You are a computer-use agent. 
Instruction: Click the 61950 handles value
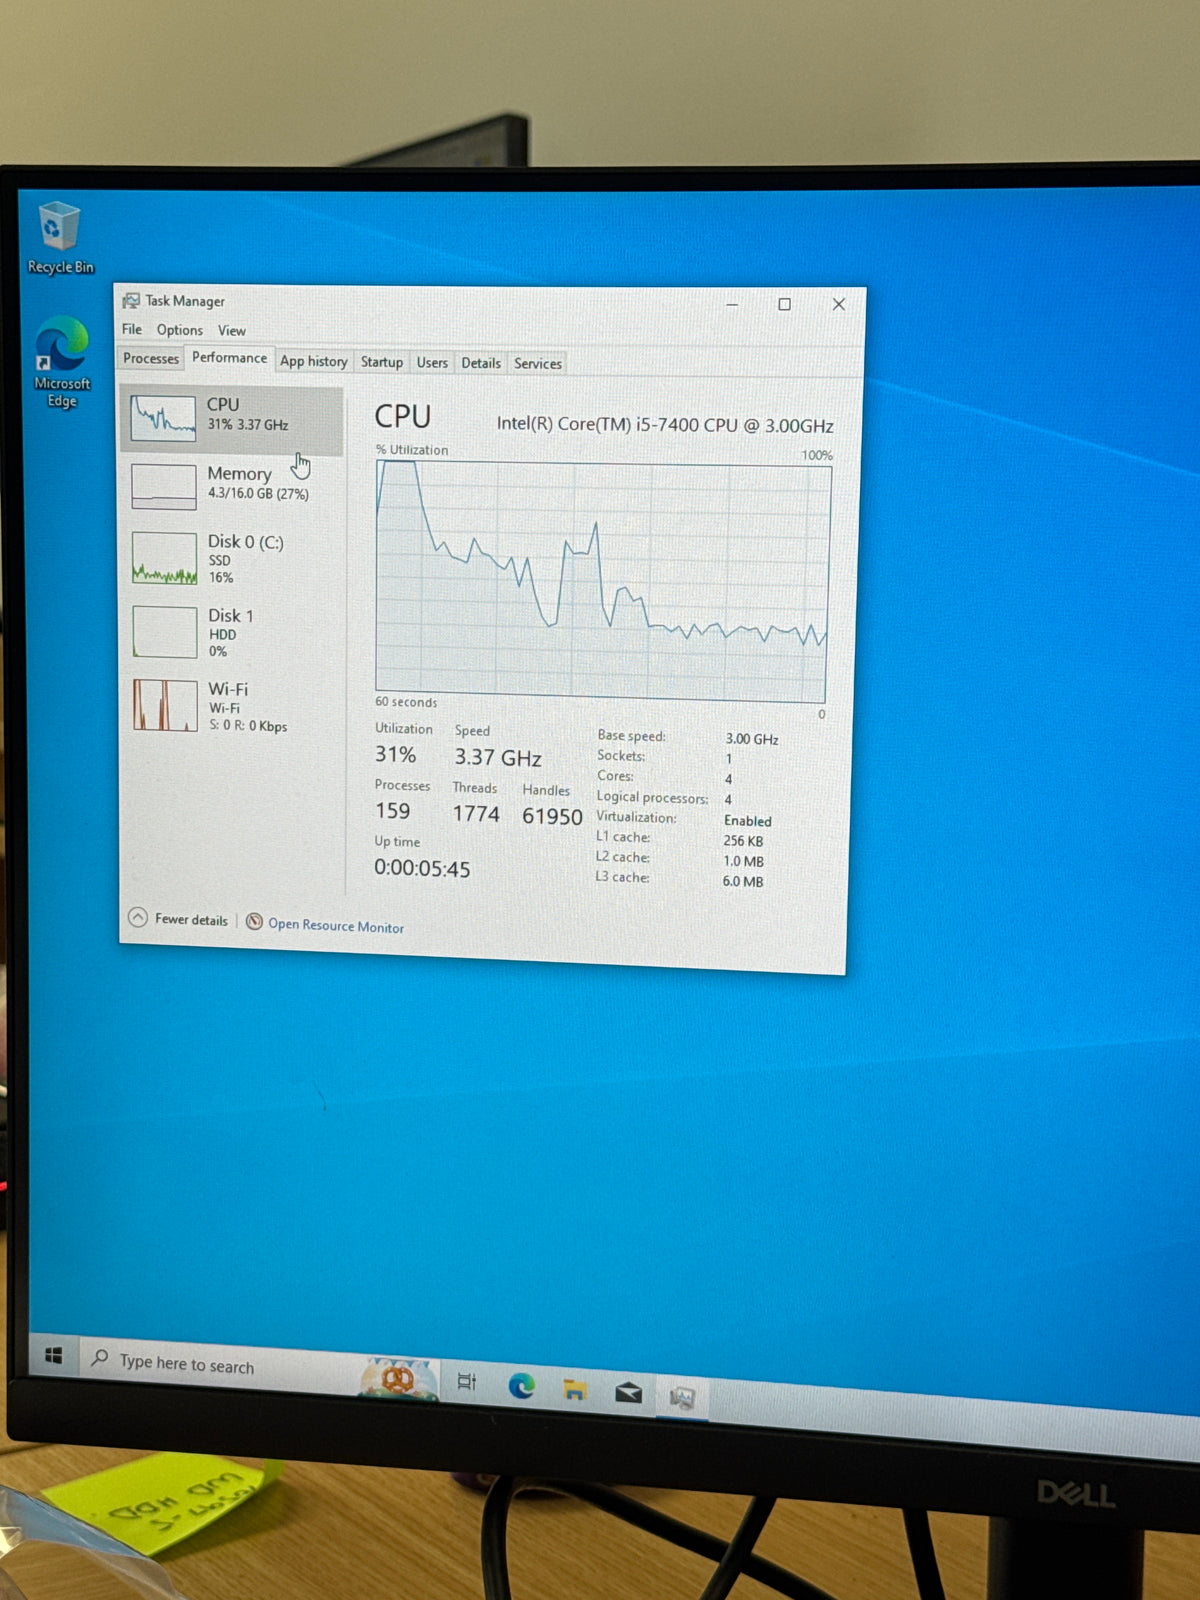coord(552,816)
